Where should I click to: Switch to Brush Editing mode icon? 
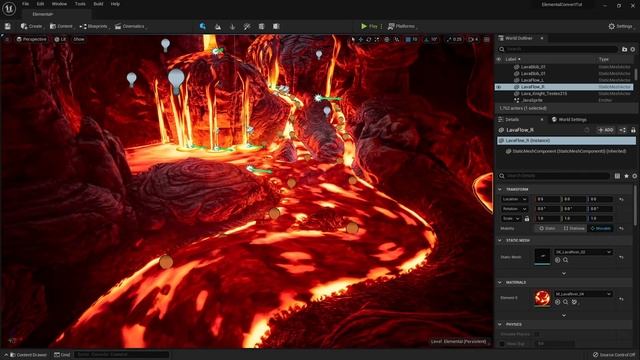(276, 26)
